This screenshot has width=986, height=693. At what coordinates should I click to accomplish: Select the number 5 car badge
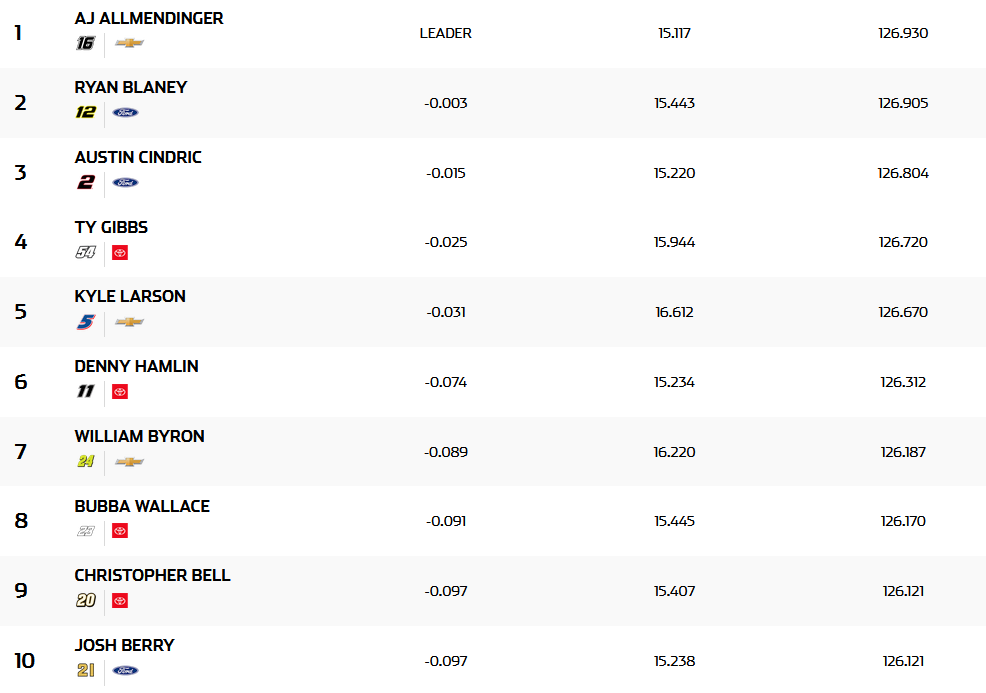86,322
